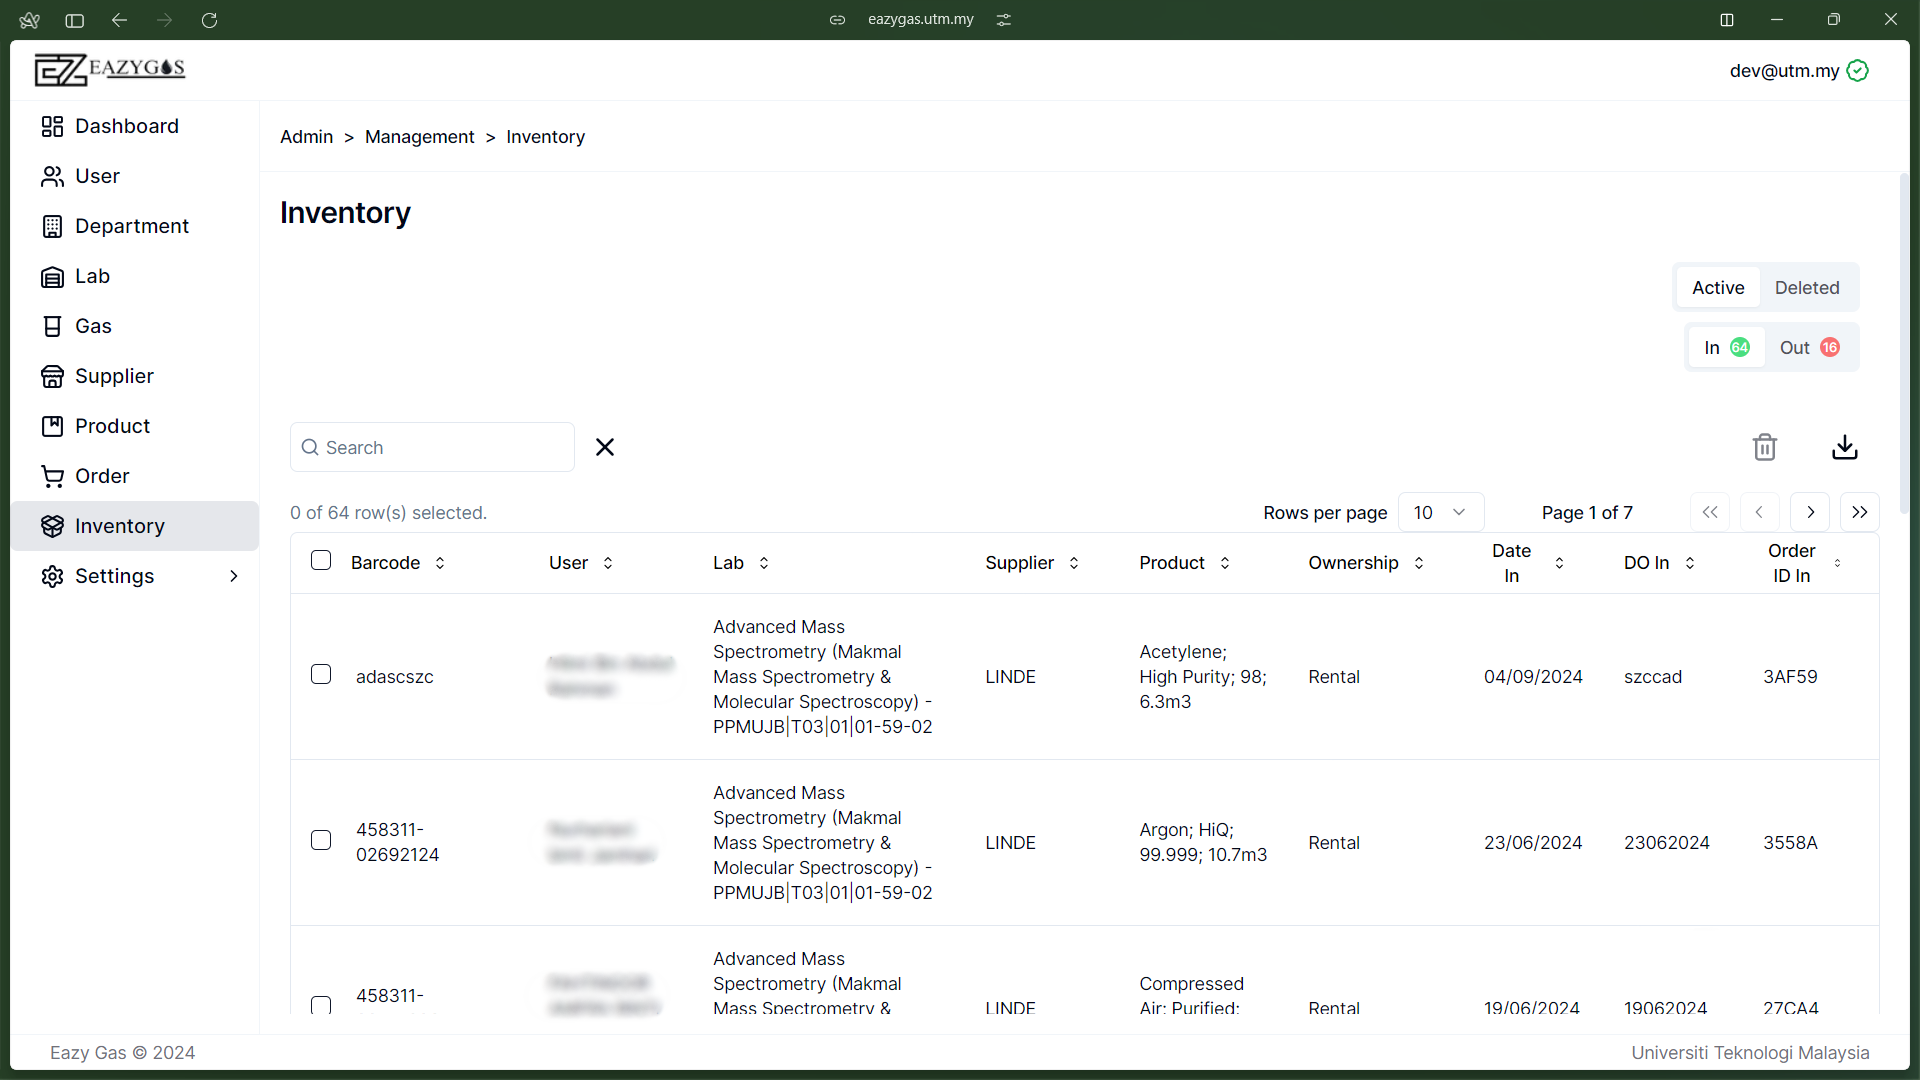Go to the Supplier page in sidebar
The height and width of the screenshot is (1080, 1920).
(x=114, y=376)
